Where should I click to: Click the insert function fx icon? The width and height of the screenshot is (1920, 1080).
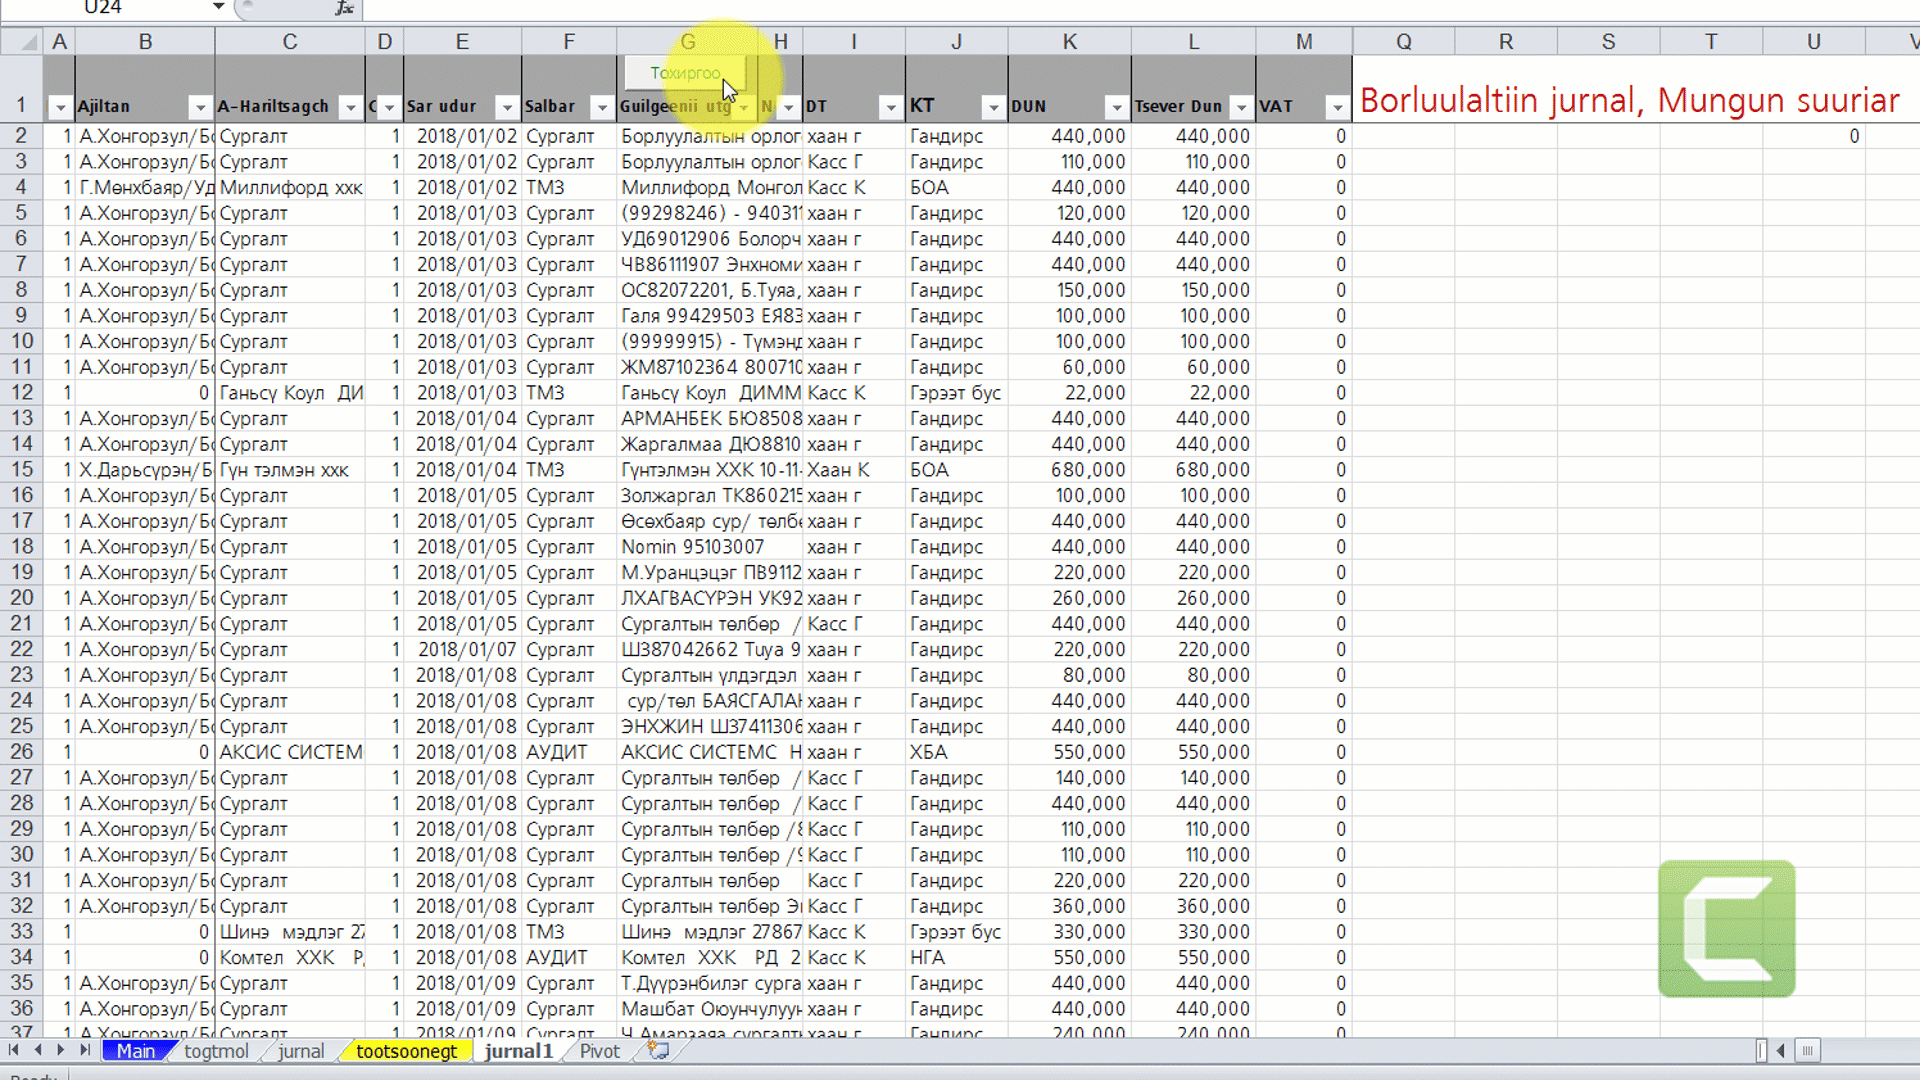[344, 8]
